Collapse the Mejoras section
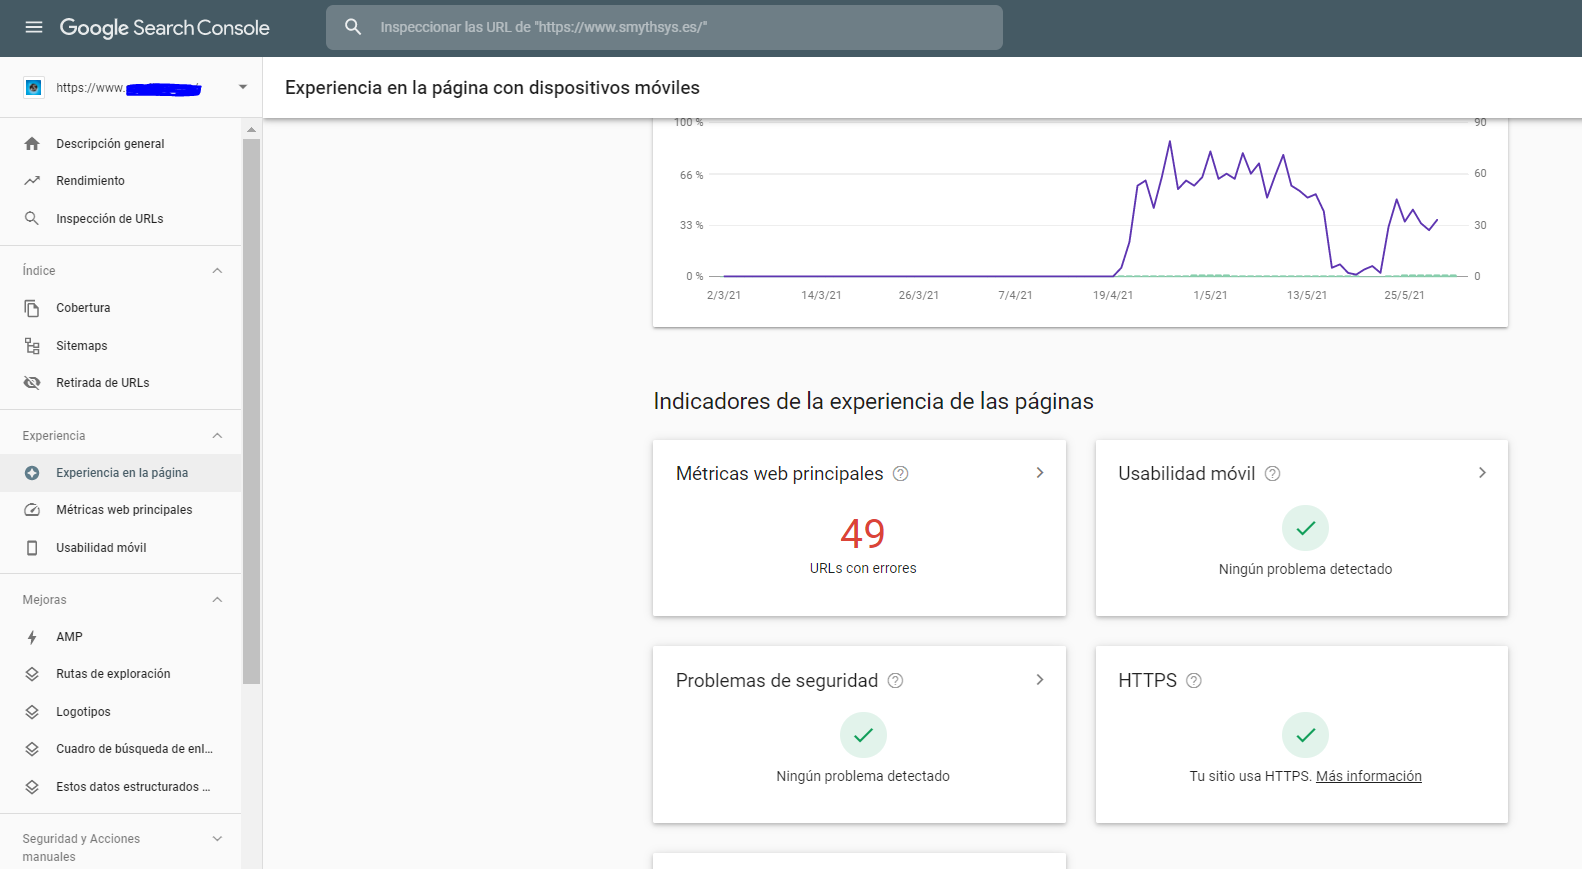 [x=217, y=600]
